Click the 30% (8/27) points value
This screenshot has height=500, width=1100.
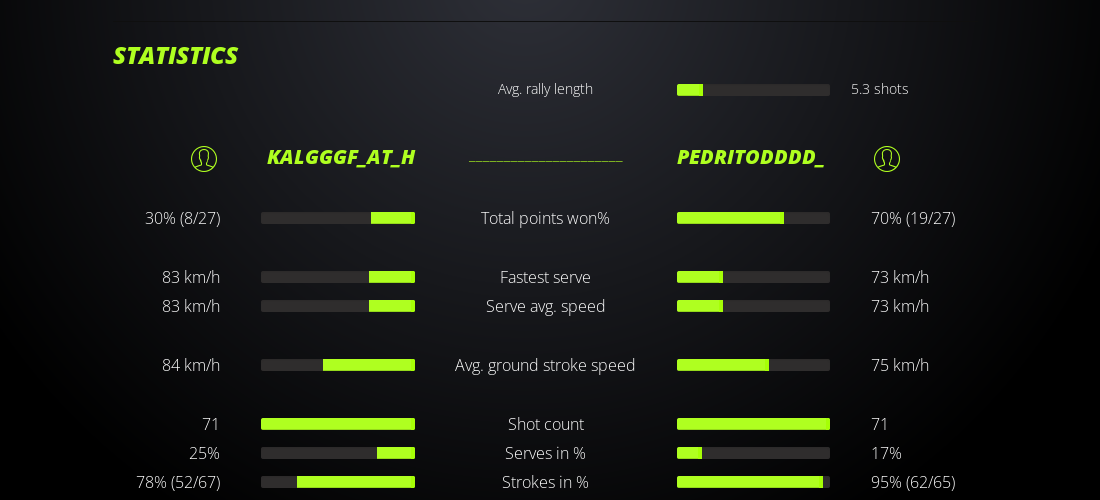[183, 218]
